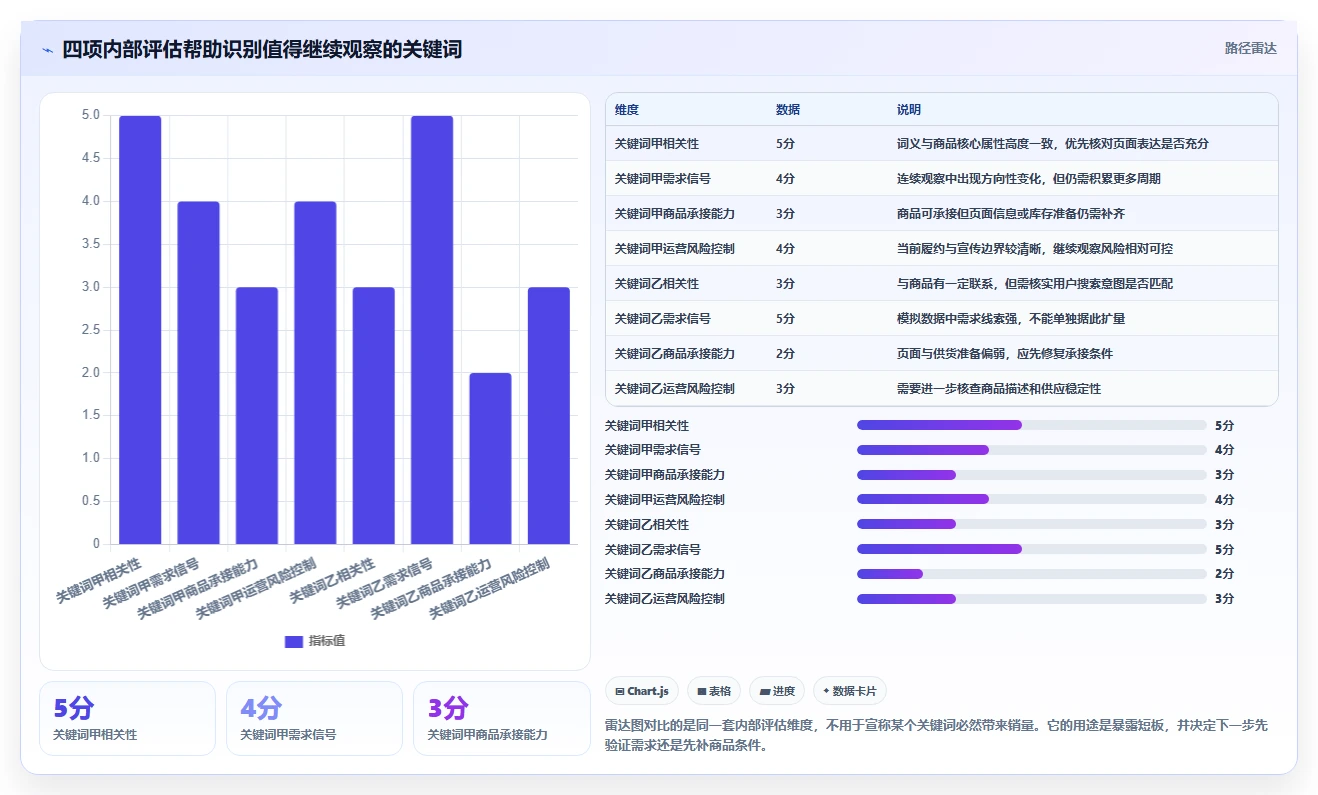This screenshot has height=795, width=1318.
Task: Click the 路径雷达 label in the header
Action: coord(1251,48)
